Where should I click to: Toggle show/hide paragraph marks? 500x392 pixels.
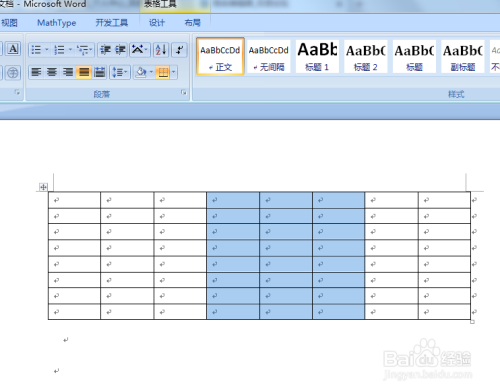(x=180, y=50)
